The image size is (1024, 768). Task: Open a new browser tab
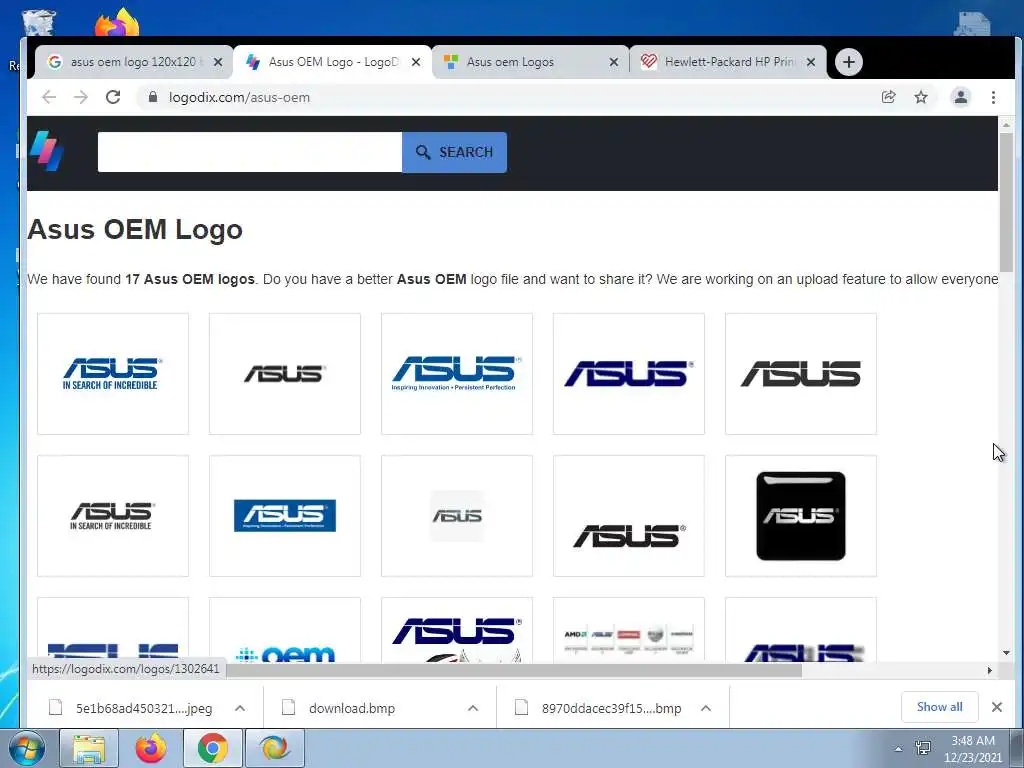(x=848, y=62)
